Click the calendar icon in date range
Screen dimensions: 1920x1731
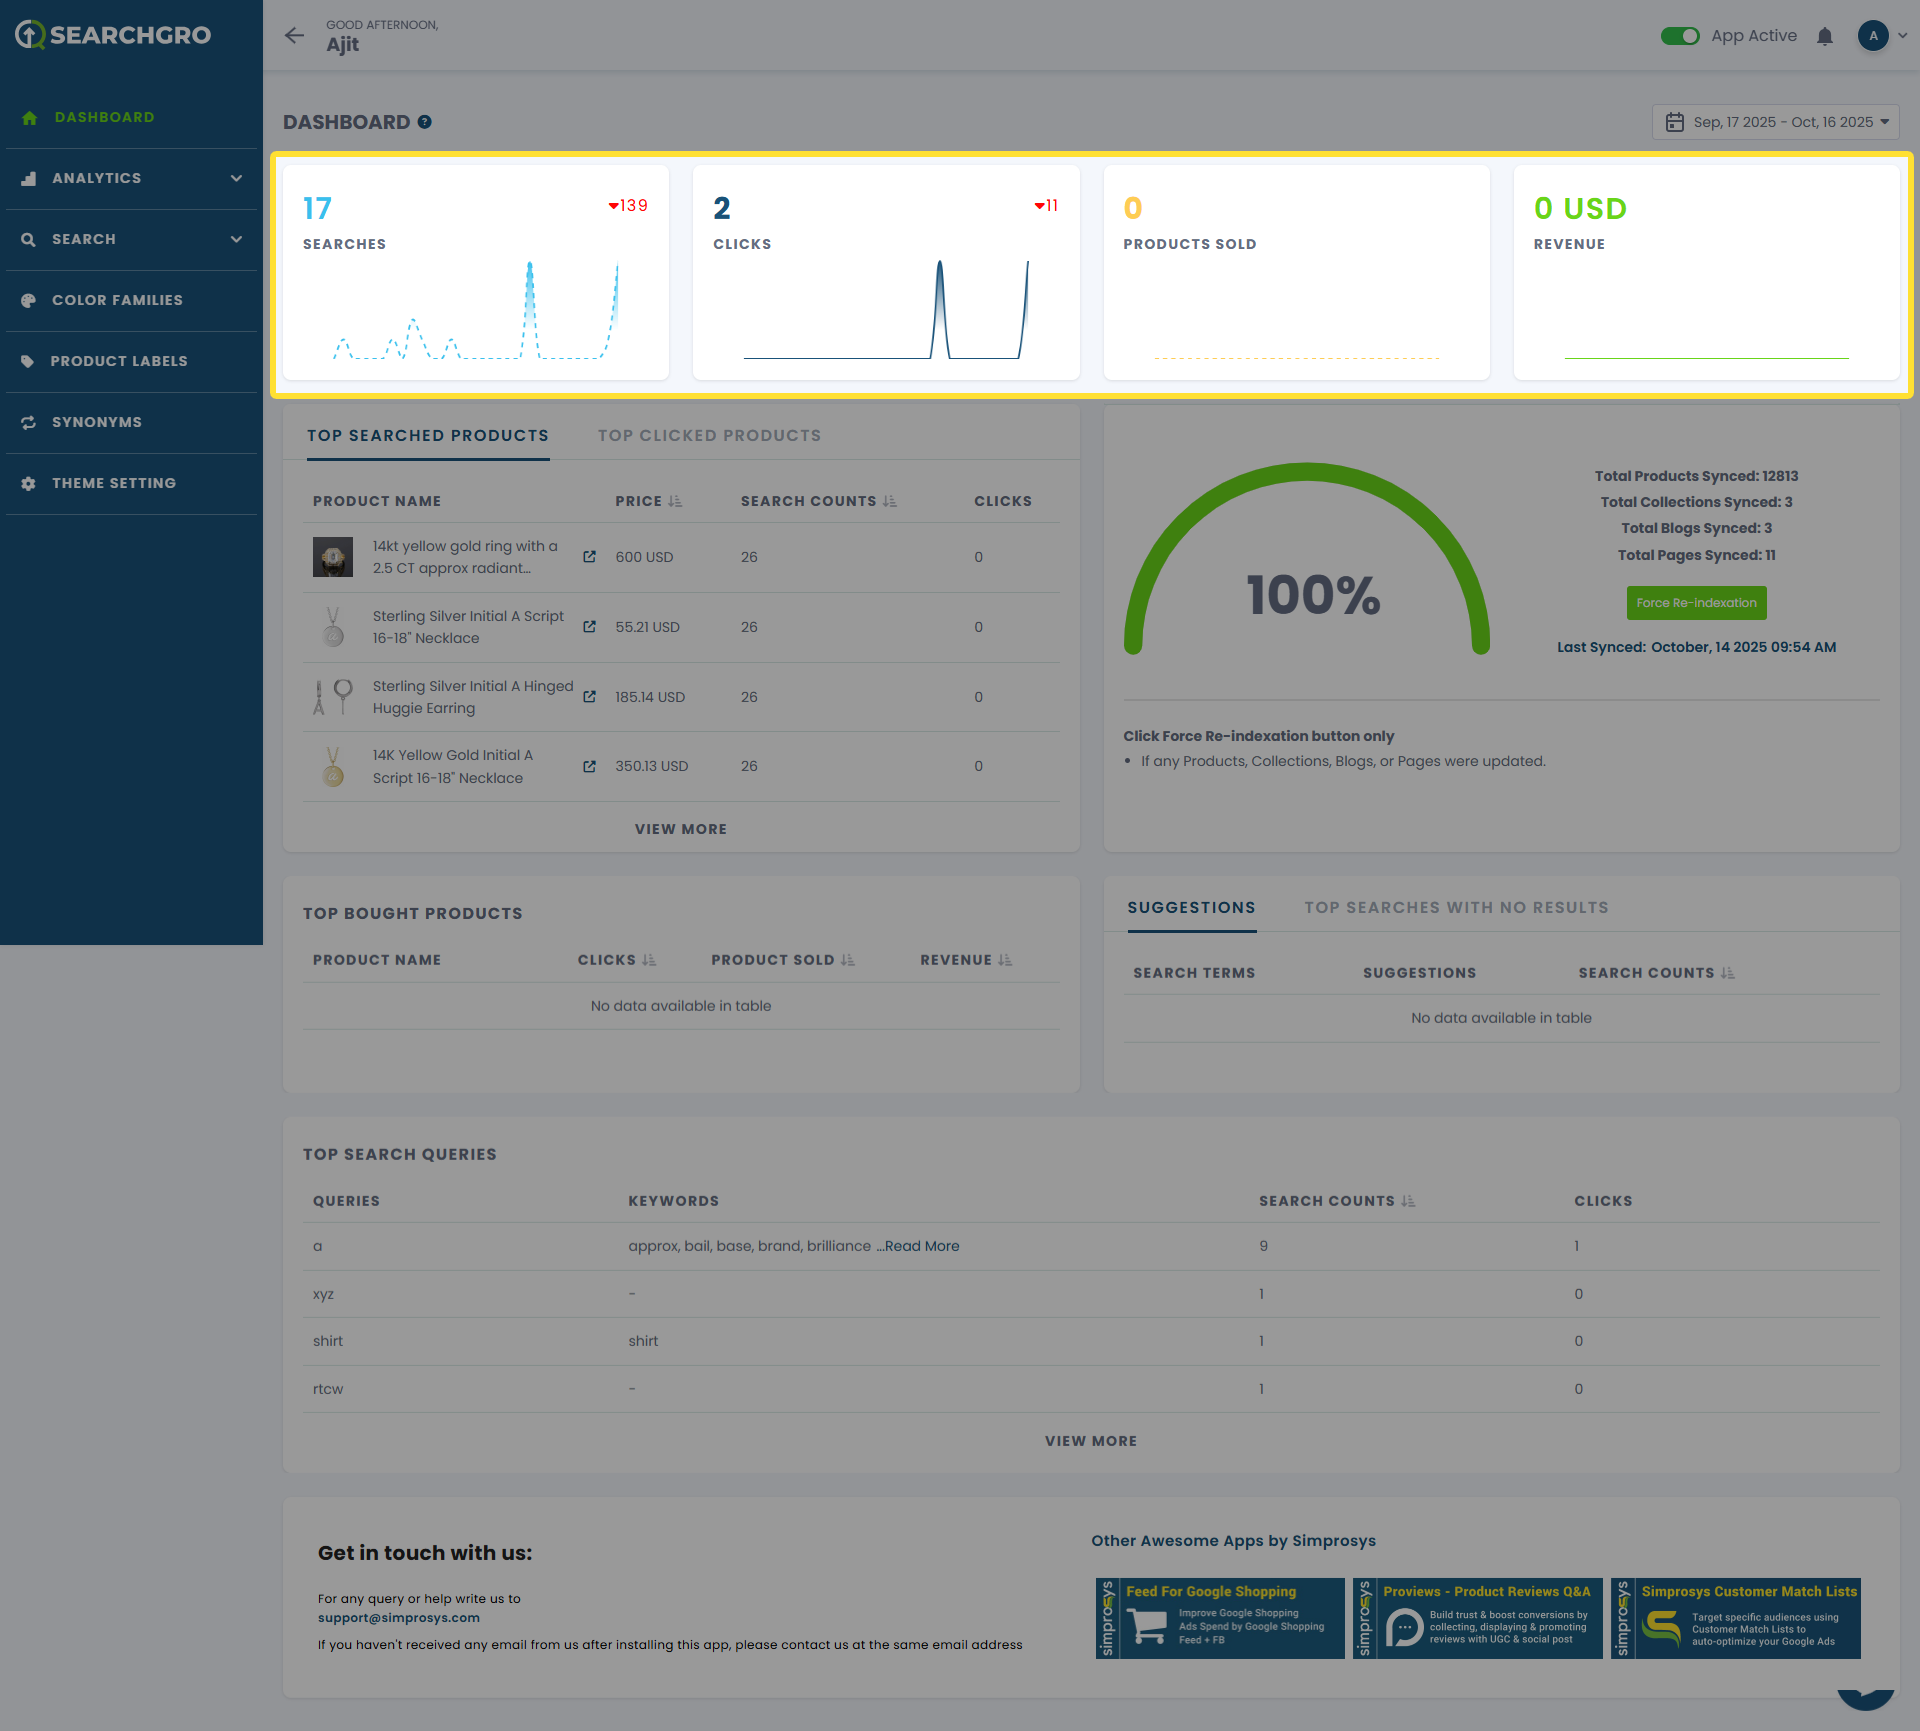(x=1675, y=122)
